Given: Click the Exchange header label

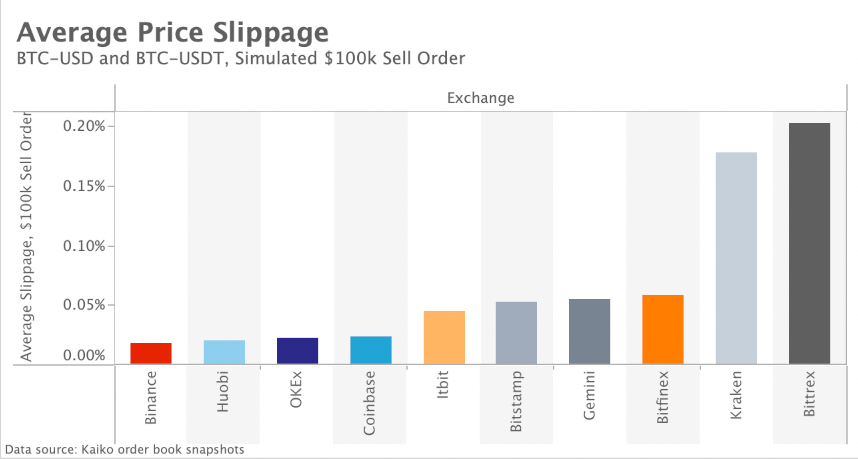Looking at the screenshot, I should pyautogui.click(x=480, y=98).
